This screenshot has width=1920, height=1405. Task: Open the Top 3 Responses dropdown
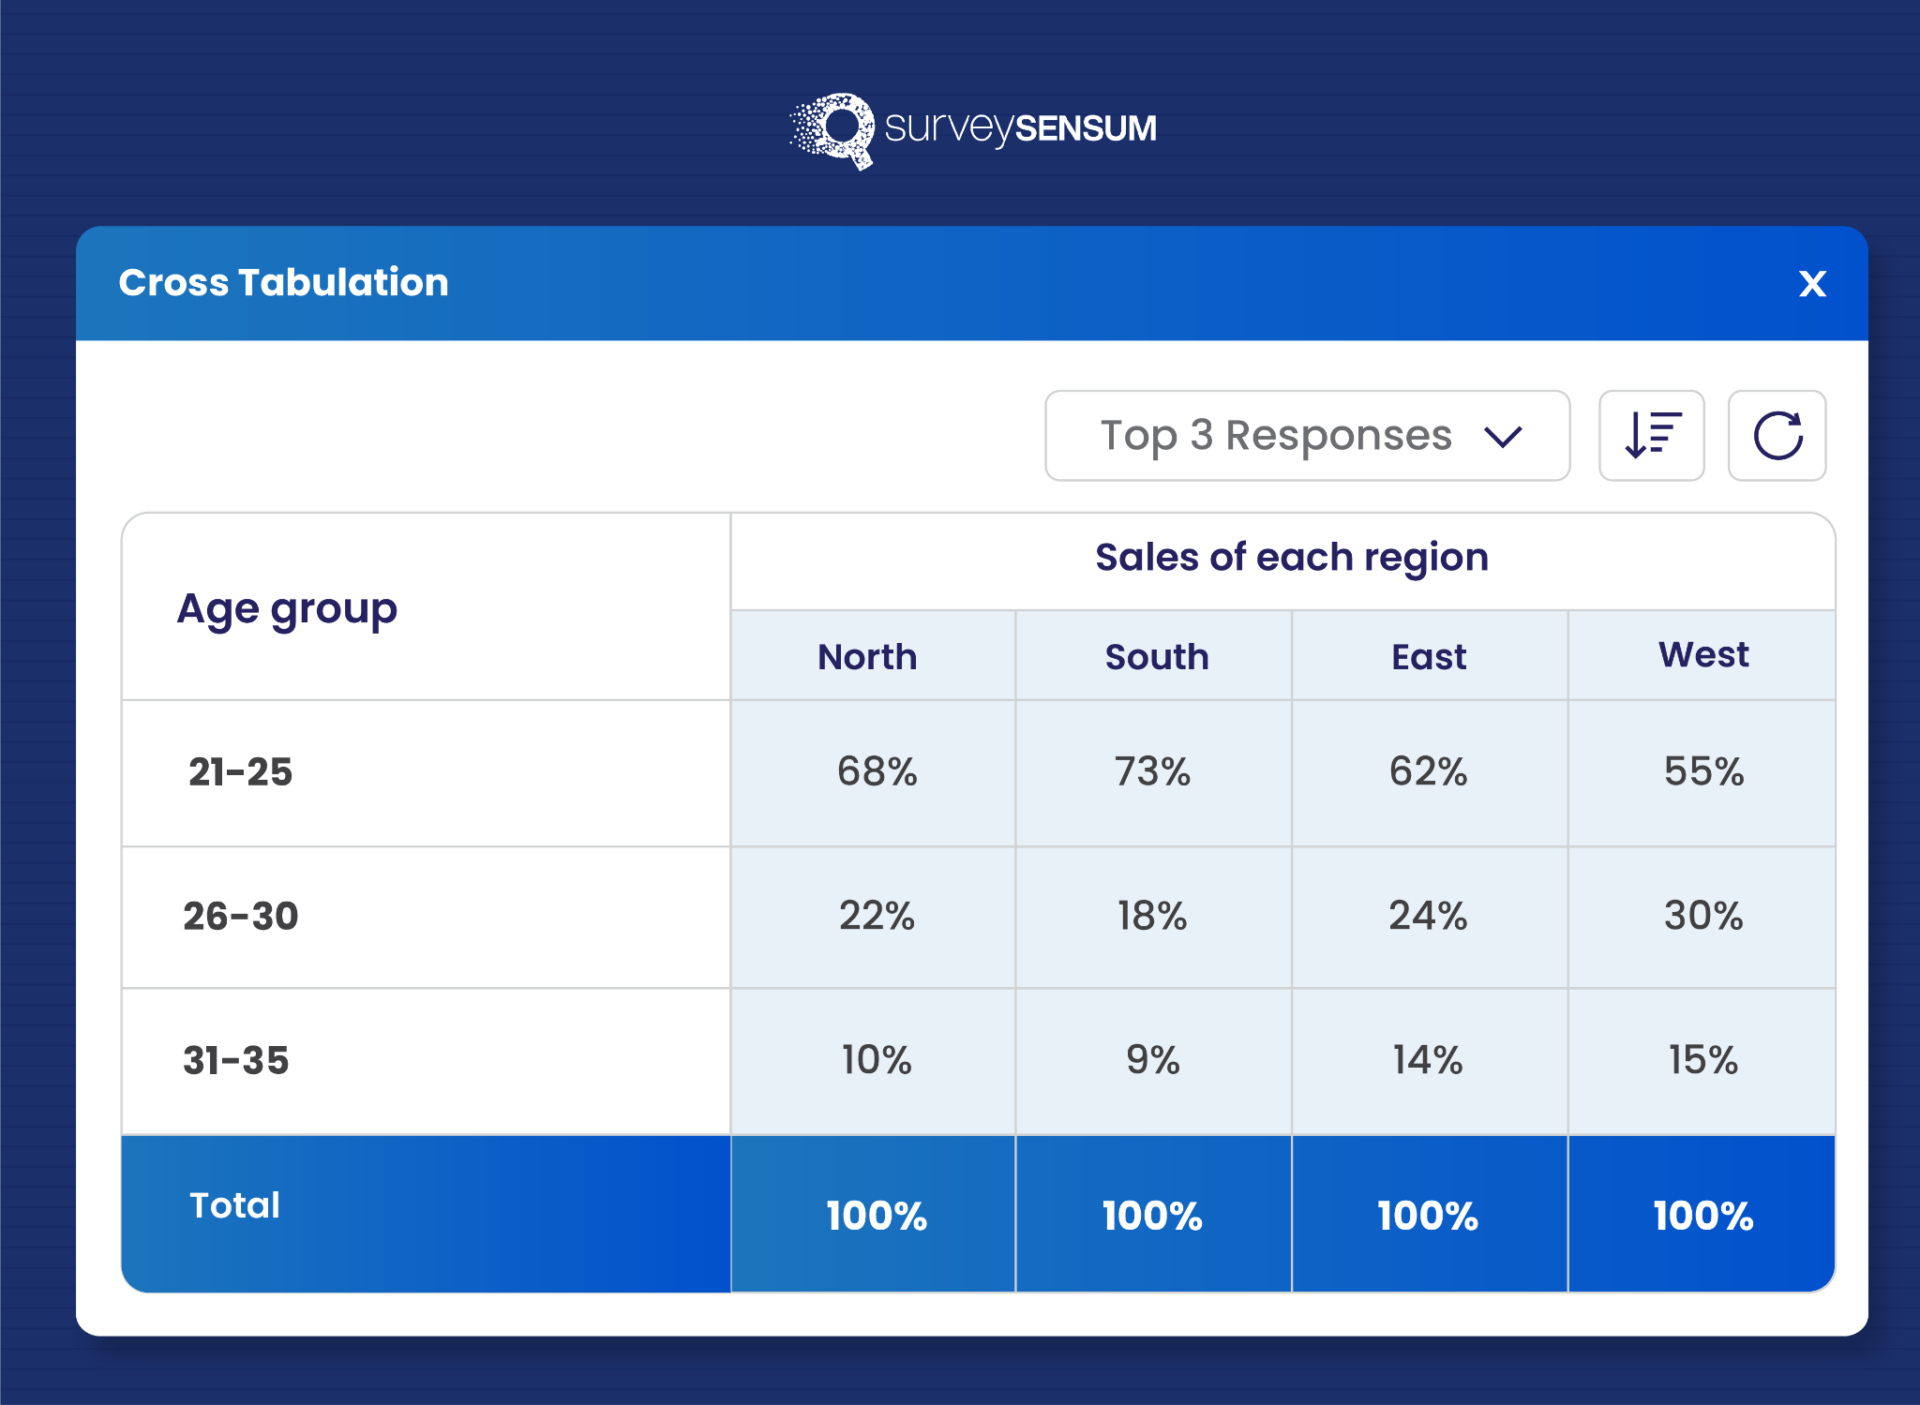1306,436
